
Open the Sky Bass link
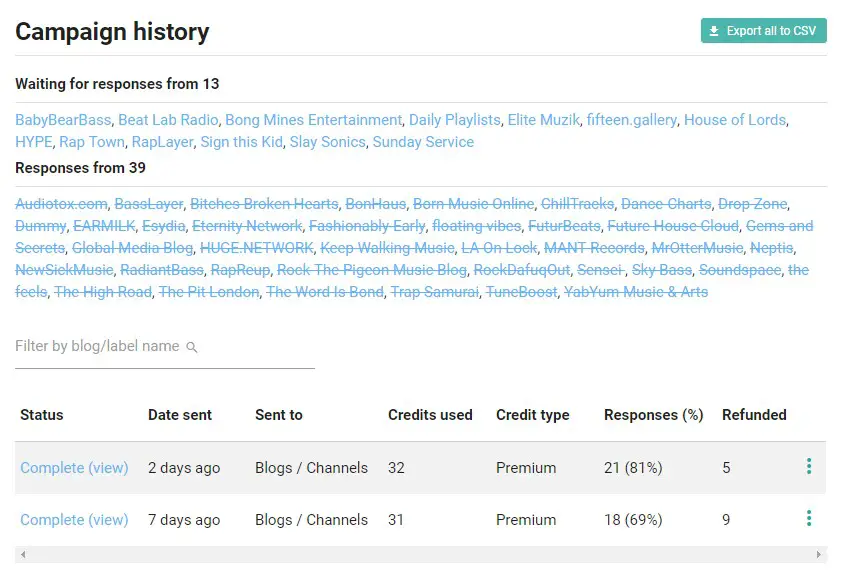(662, 270)
